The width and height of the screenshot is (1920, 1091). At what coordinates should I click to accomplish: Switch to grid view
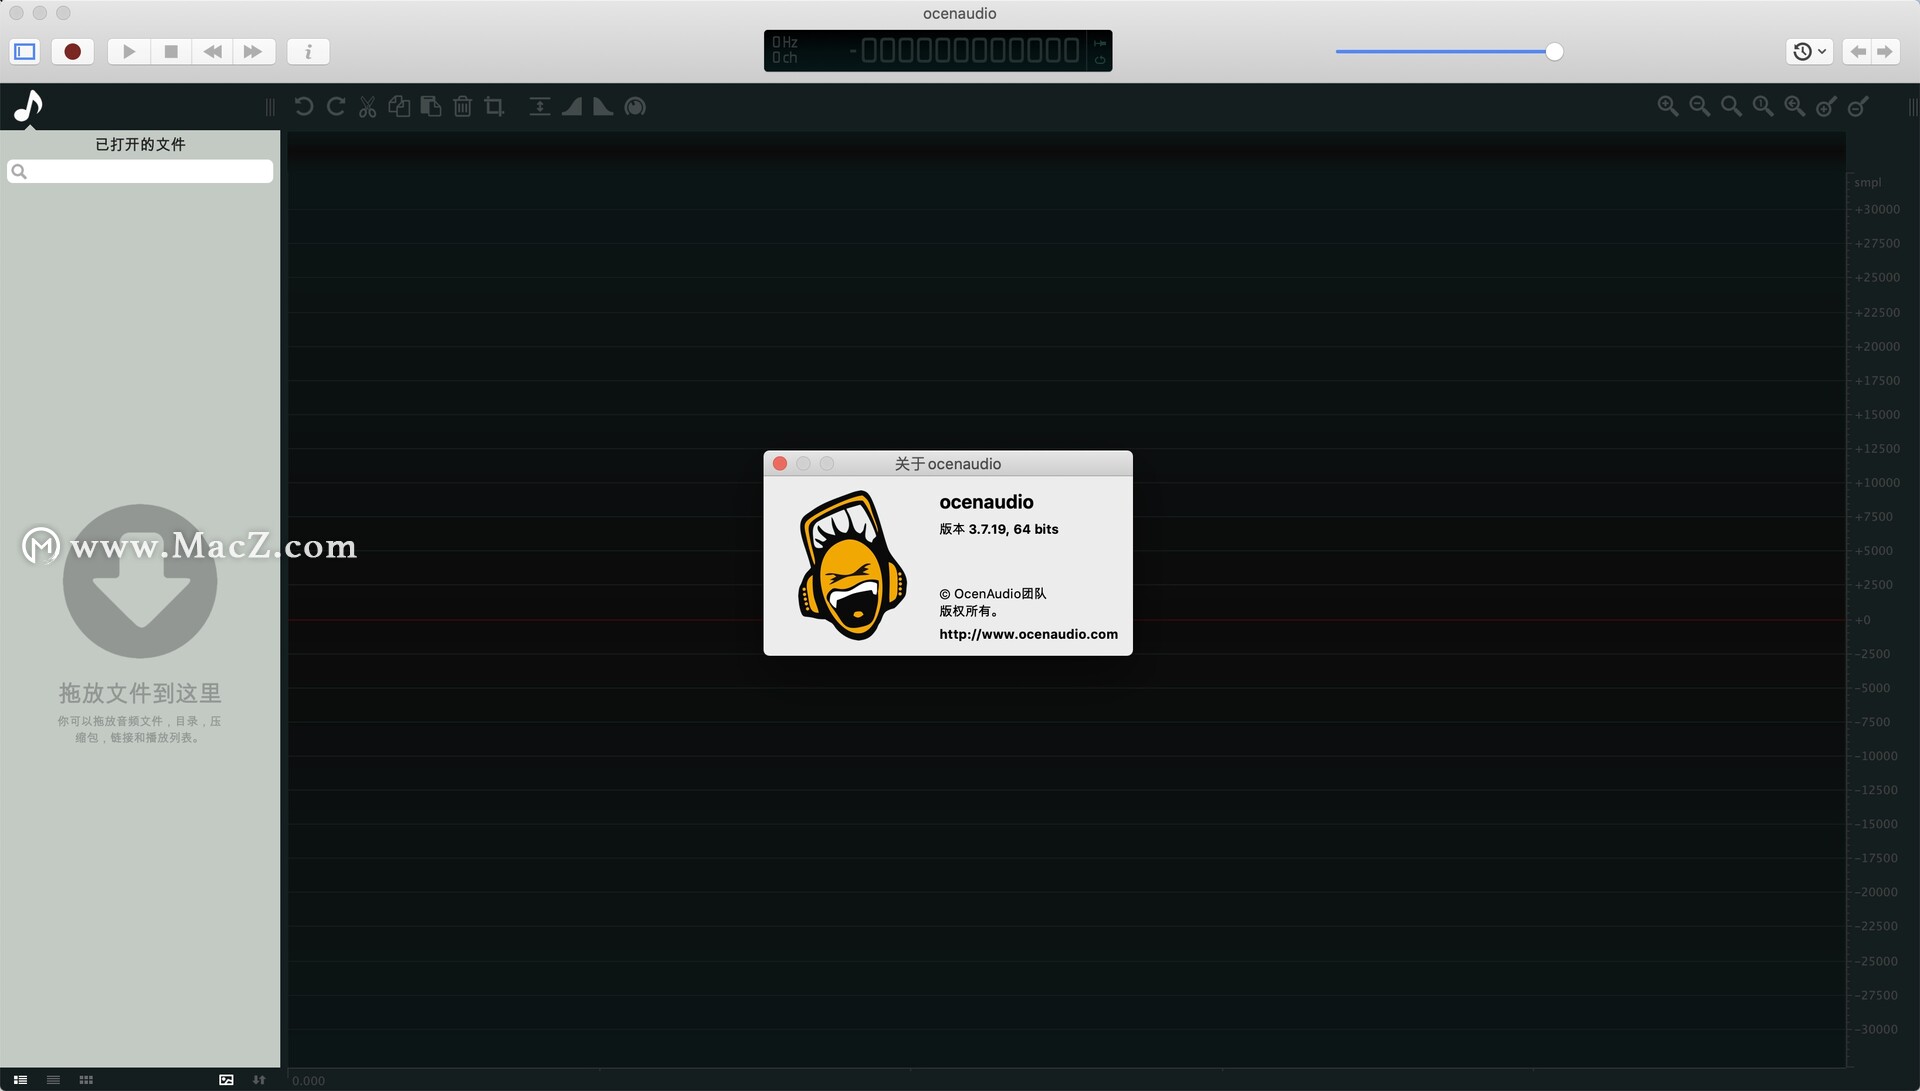(86, 1080)
